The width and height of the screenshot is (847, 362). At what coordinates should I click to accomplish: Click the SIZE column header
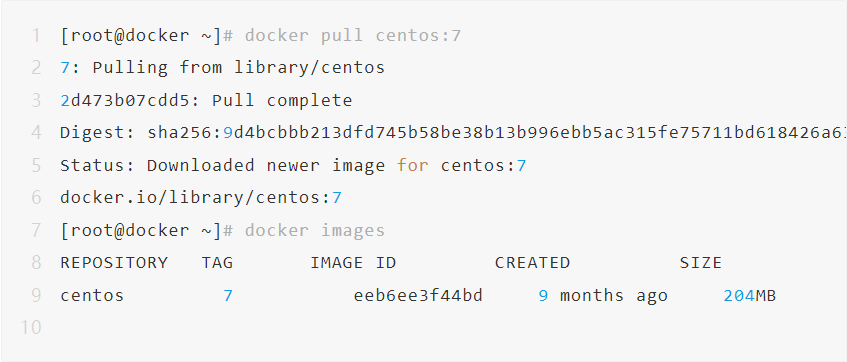click(x=701, y=263)
